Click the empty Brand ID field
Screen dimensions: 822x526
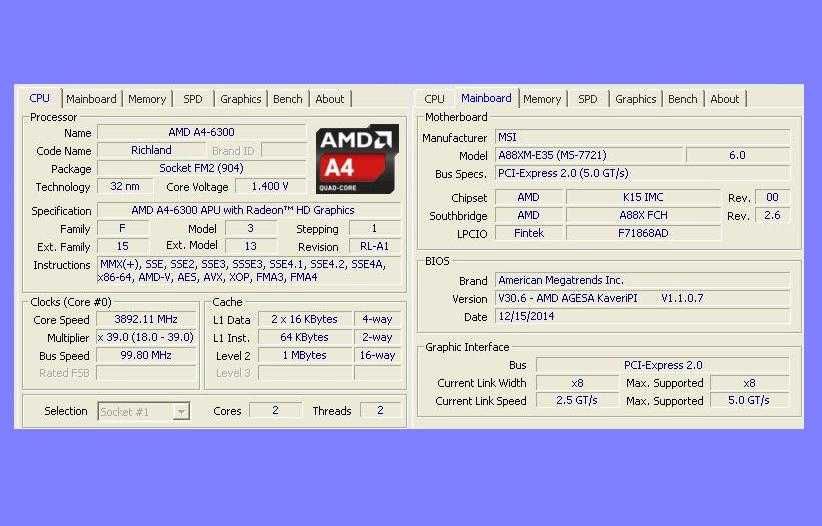point(284,151)
